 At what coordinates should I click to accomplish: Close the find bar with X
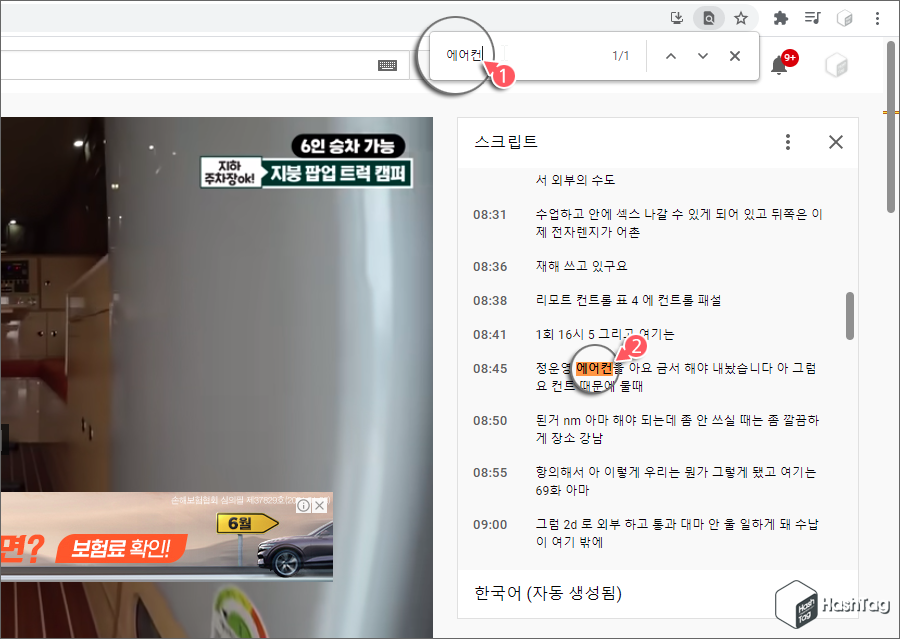point(735,56)
